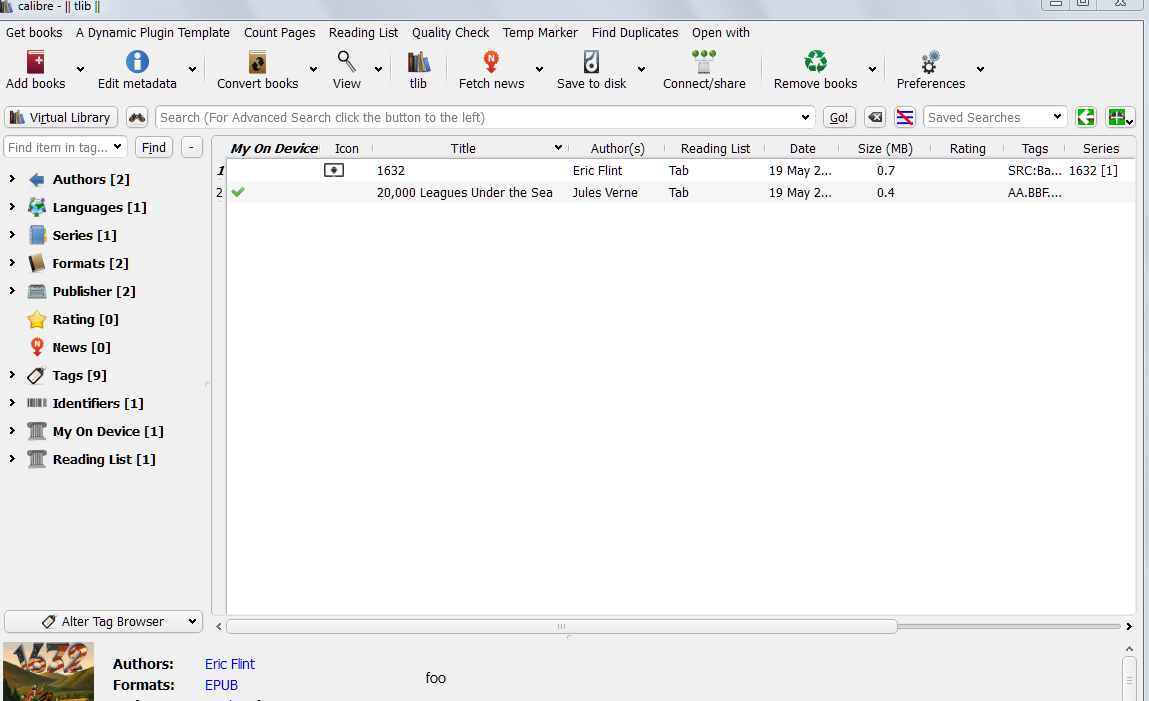
Task: Expand the Authors [2] category
Action: (12, 179)
